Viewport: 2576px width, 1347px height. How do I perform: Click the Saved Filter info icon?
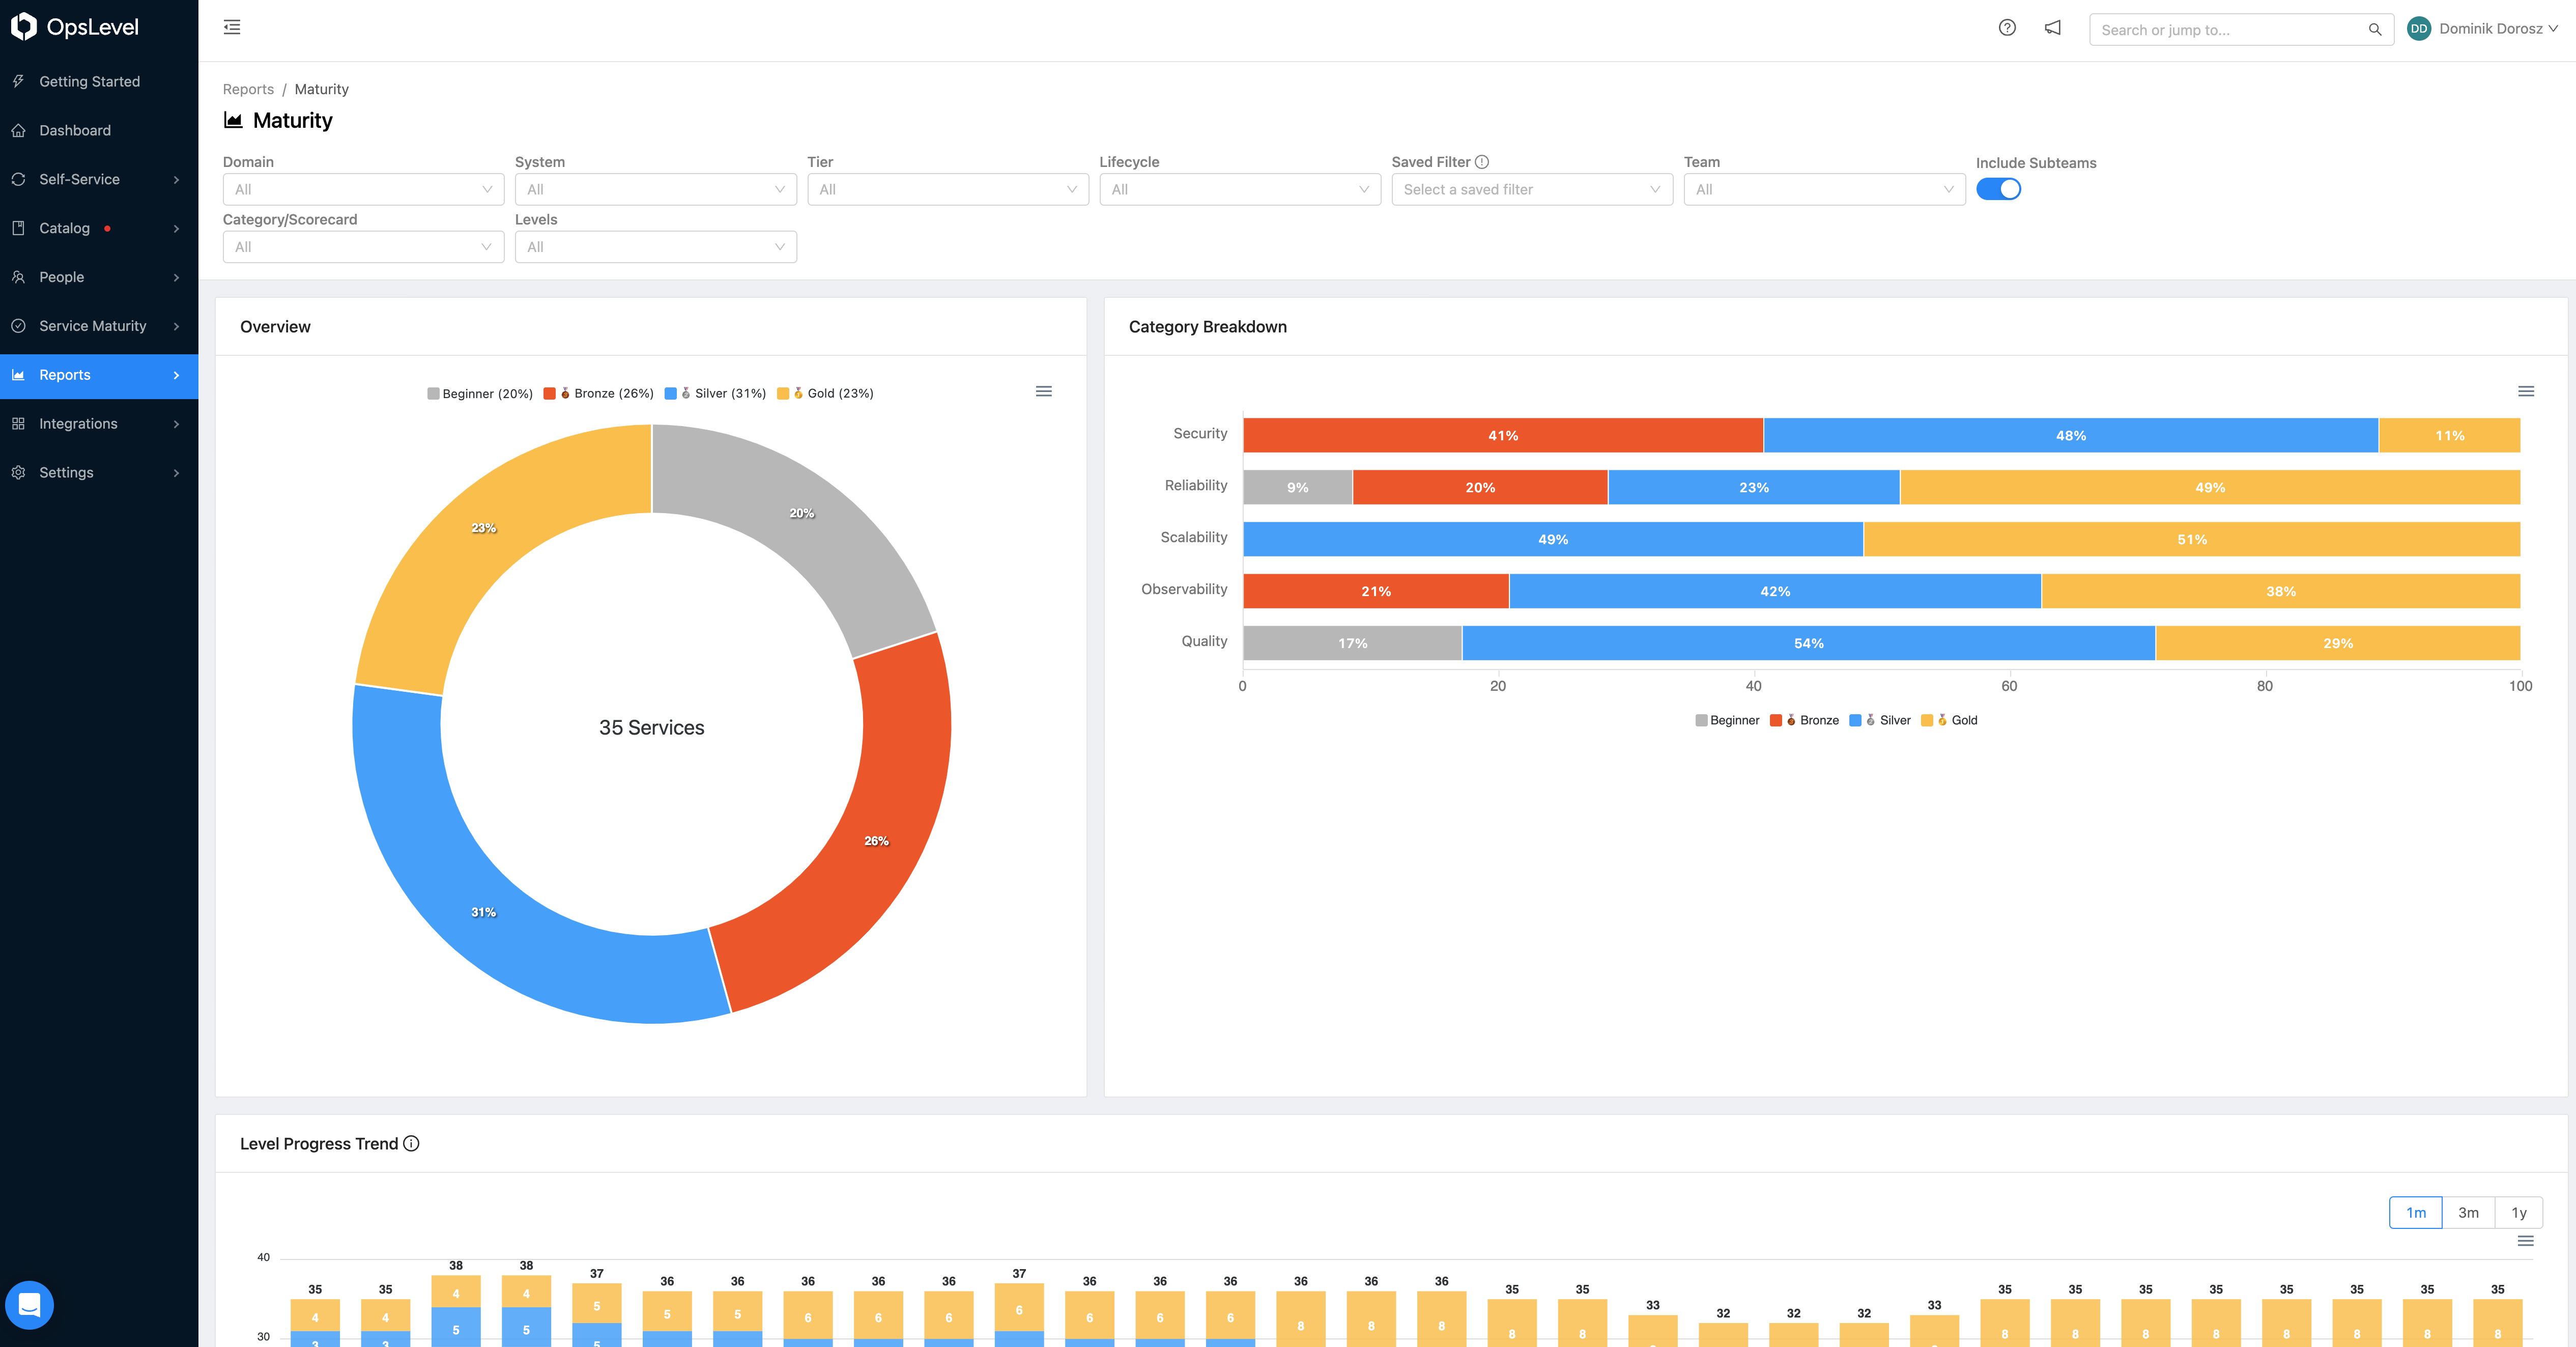tap(1482, 162)
